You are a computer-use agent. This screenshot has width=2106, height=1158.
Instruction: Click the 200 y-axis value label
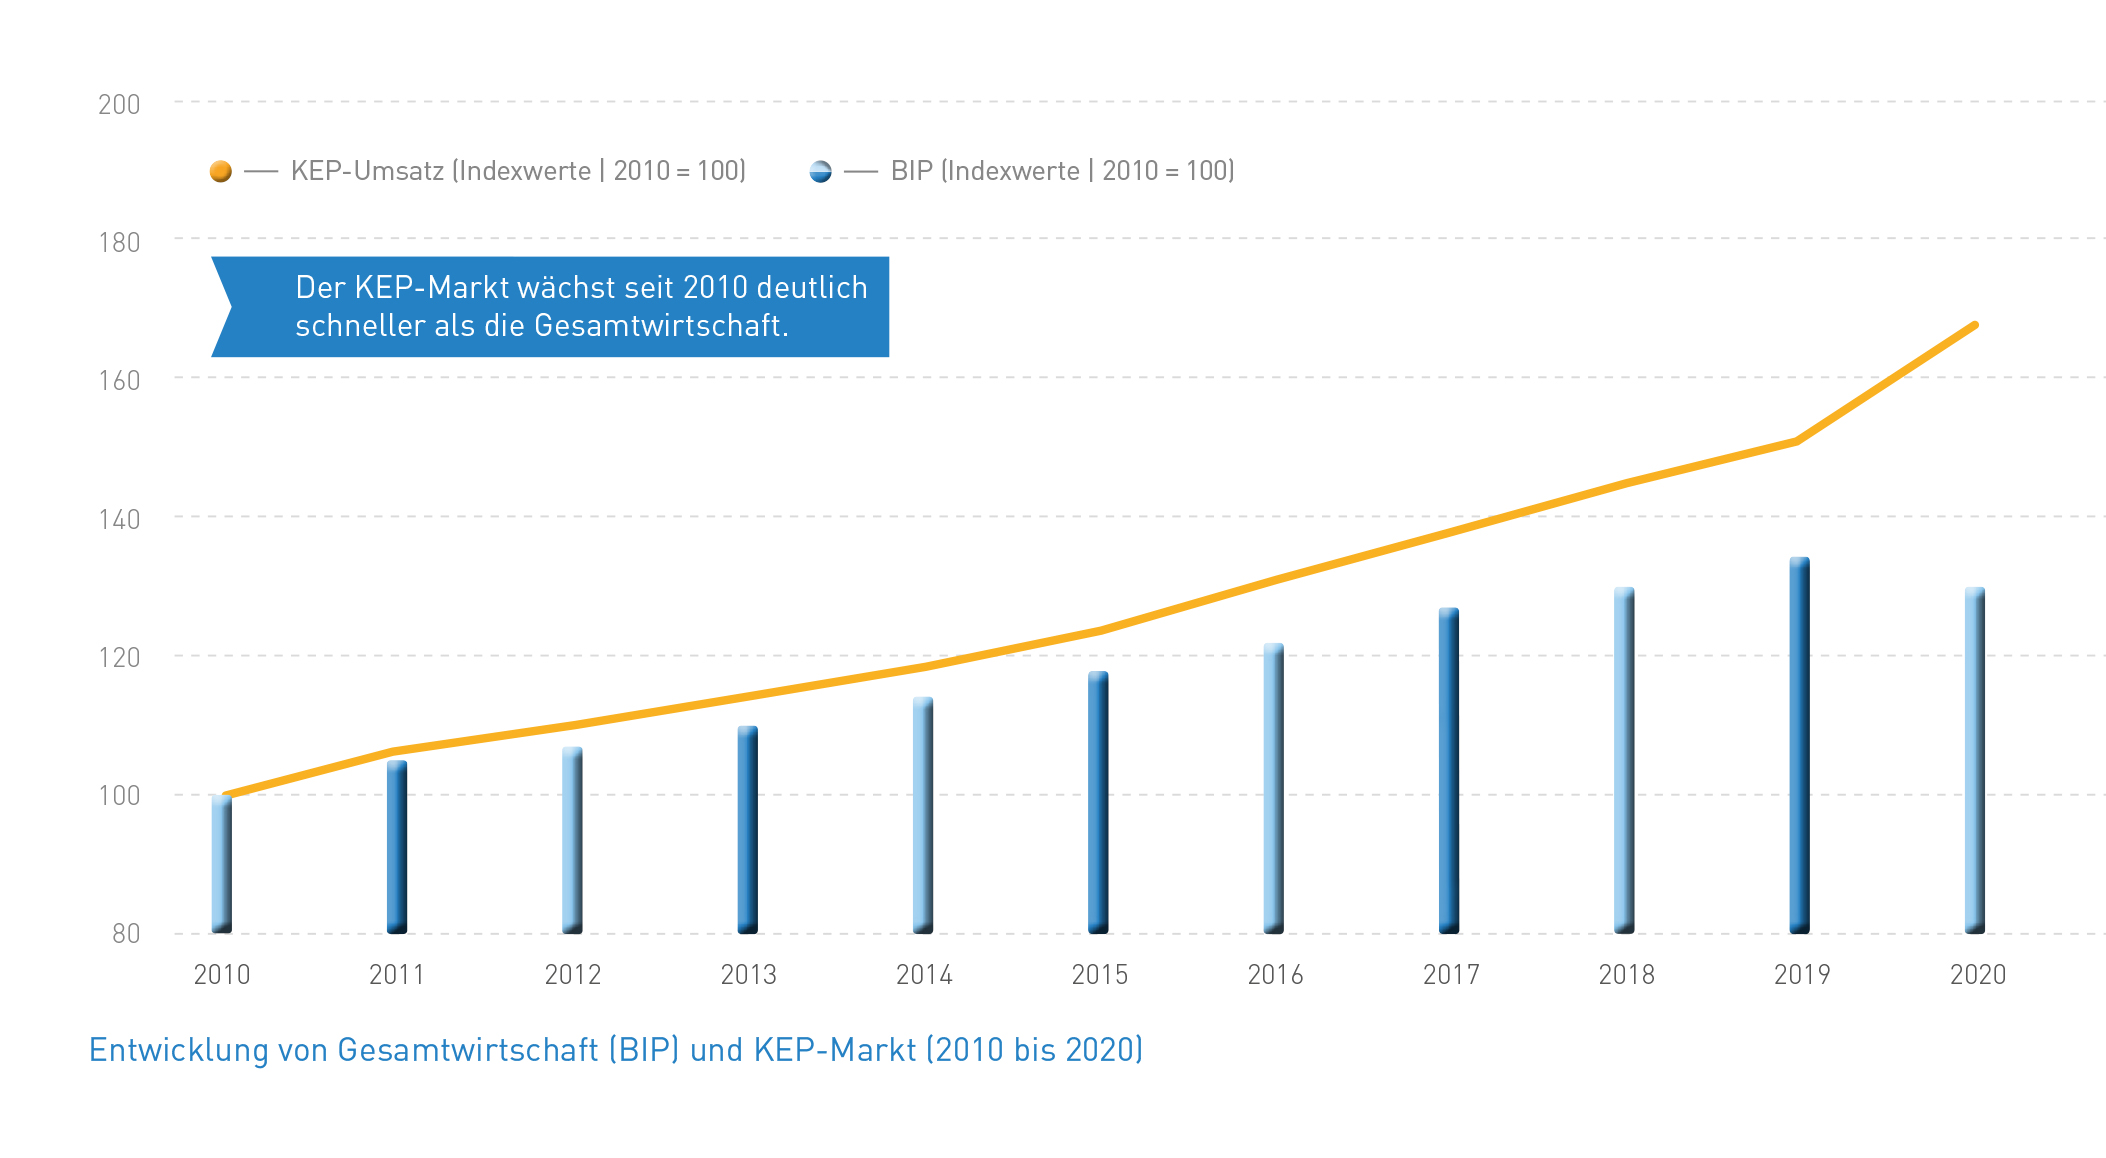click(x=119, y=105)
